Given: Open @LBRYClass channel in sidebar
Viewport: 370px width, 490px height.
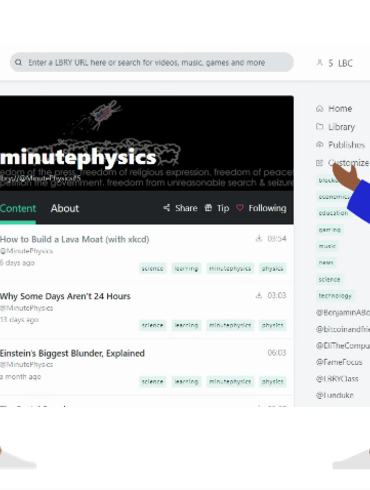Looking at the screenshot, I should (x=337, y=379).
